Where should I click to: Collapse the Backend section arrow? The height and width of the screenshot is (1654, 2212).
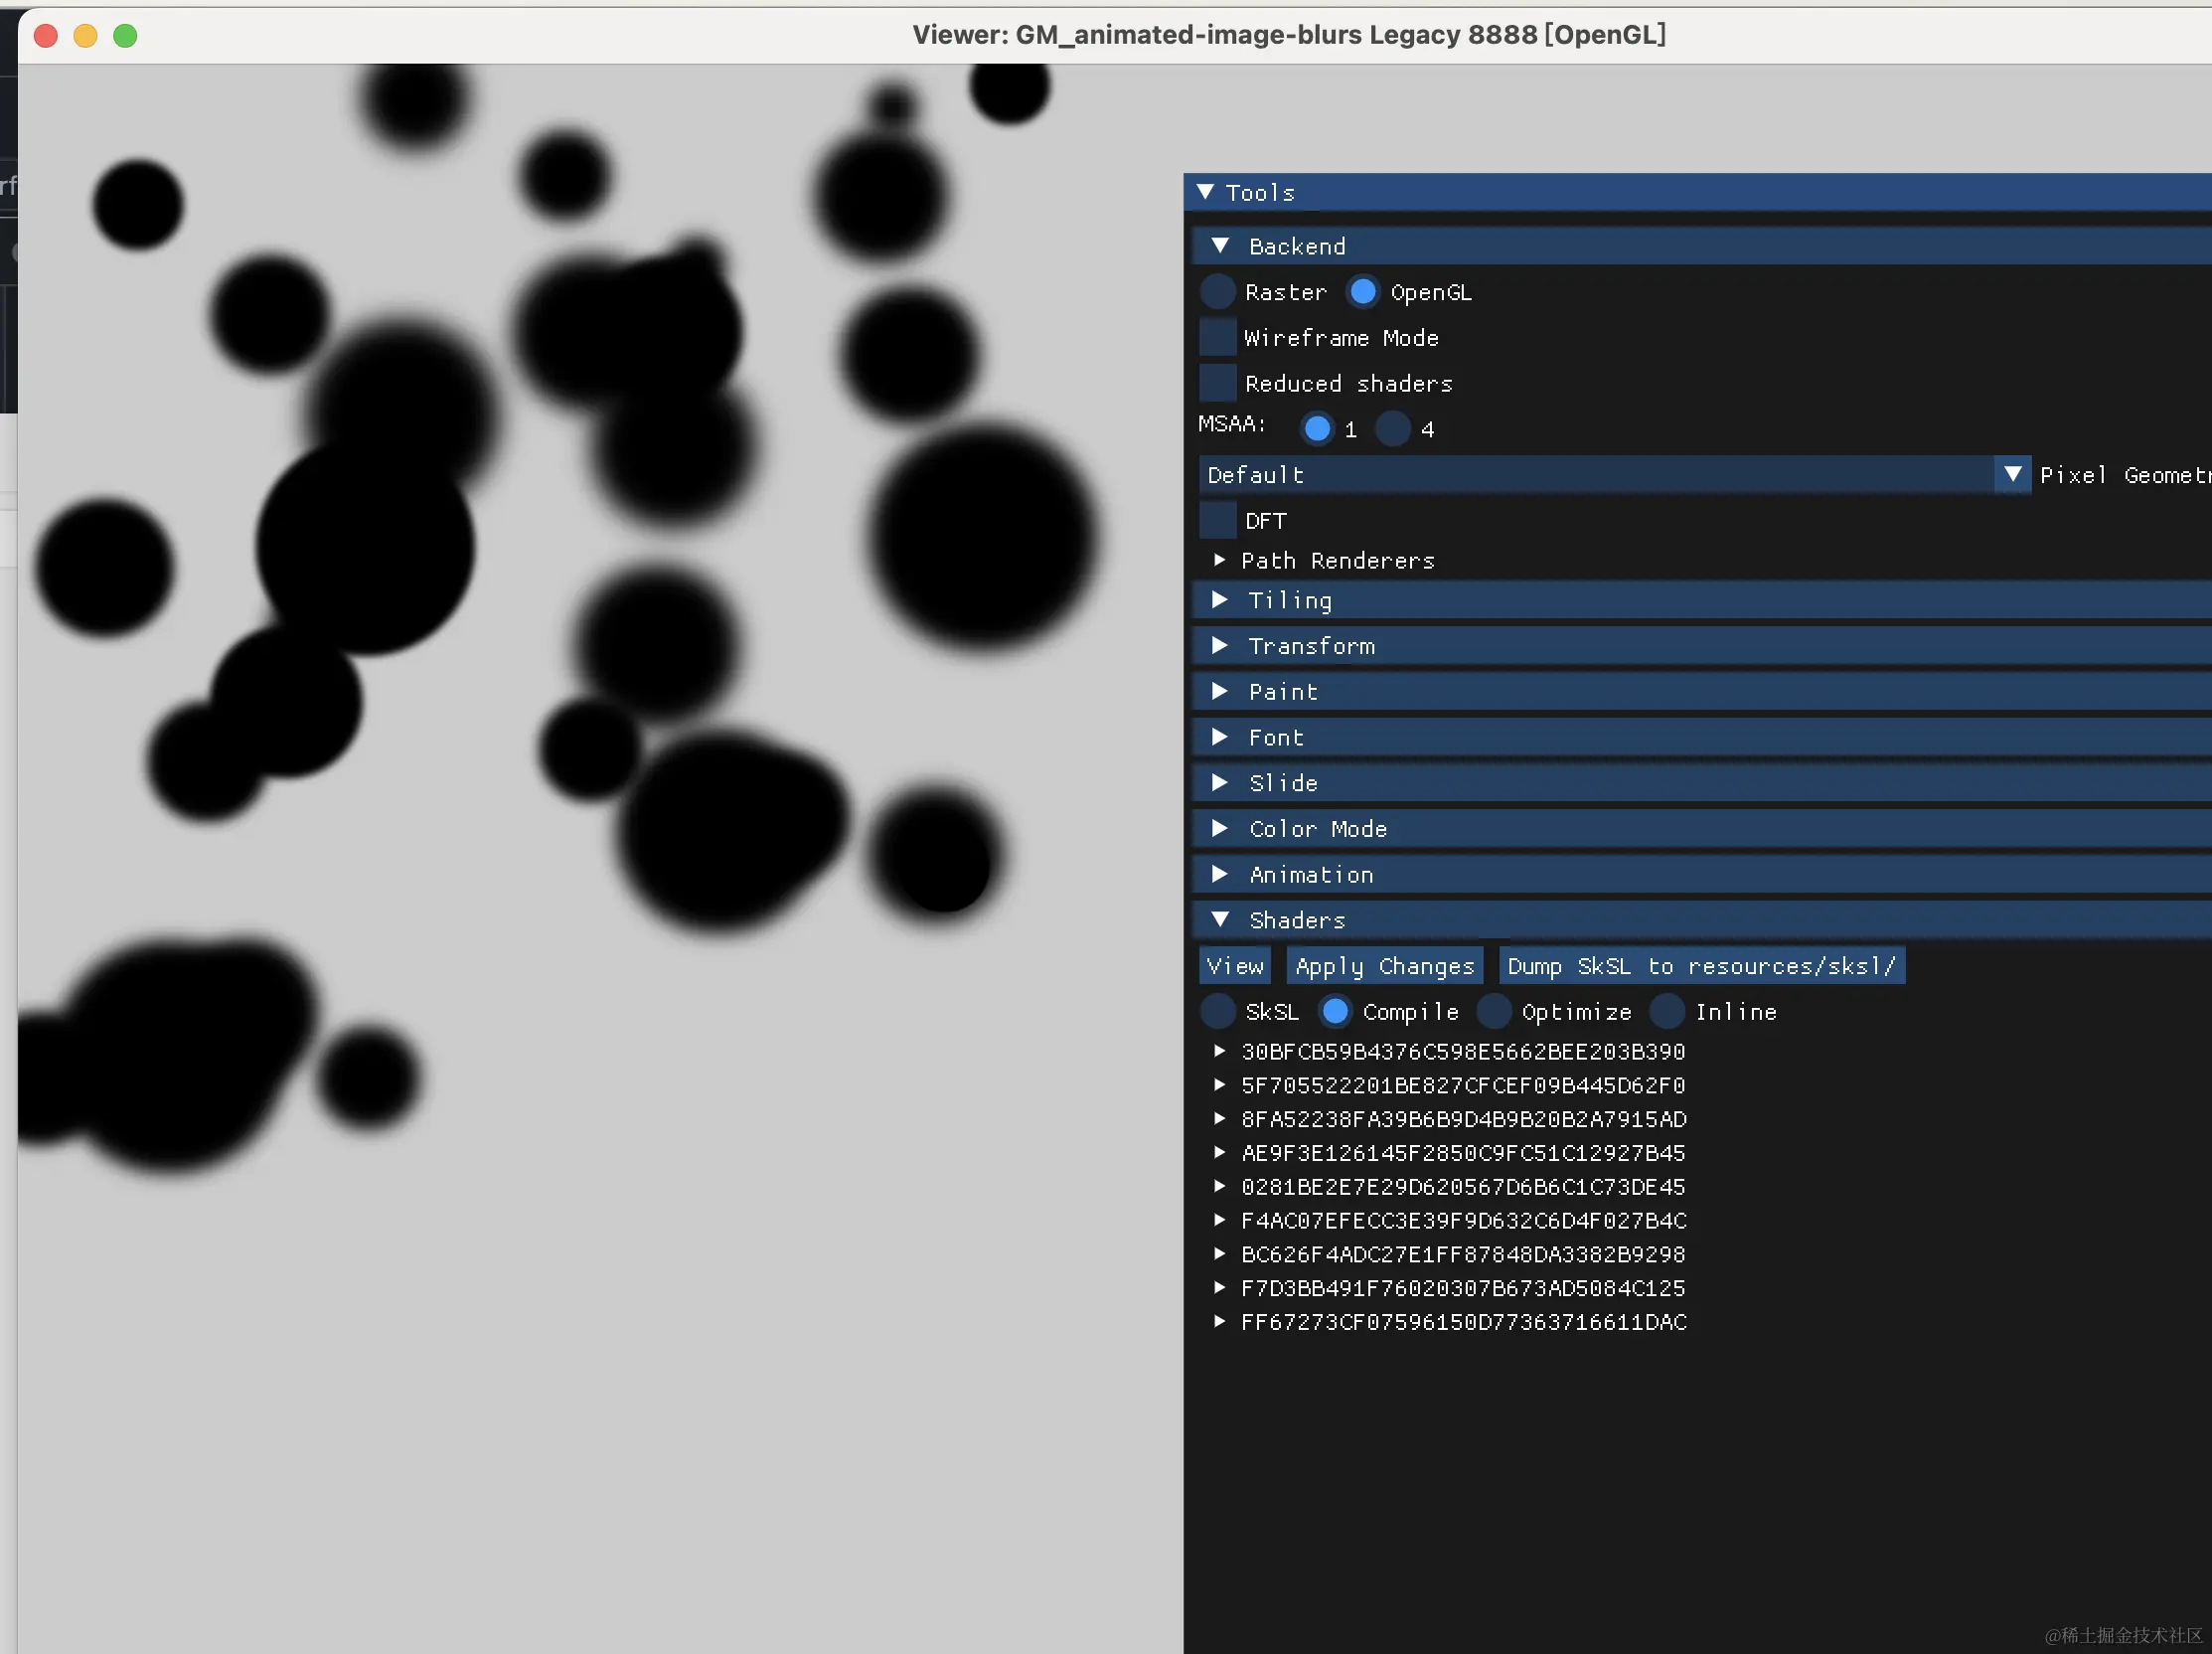pyautogui.click(x=1220, y=246)
